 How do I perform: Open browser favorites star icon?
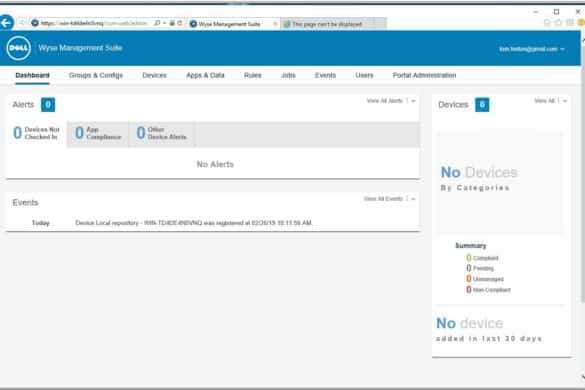(x=559, y=23)
